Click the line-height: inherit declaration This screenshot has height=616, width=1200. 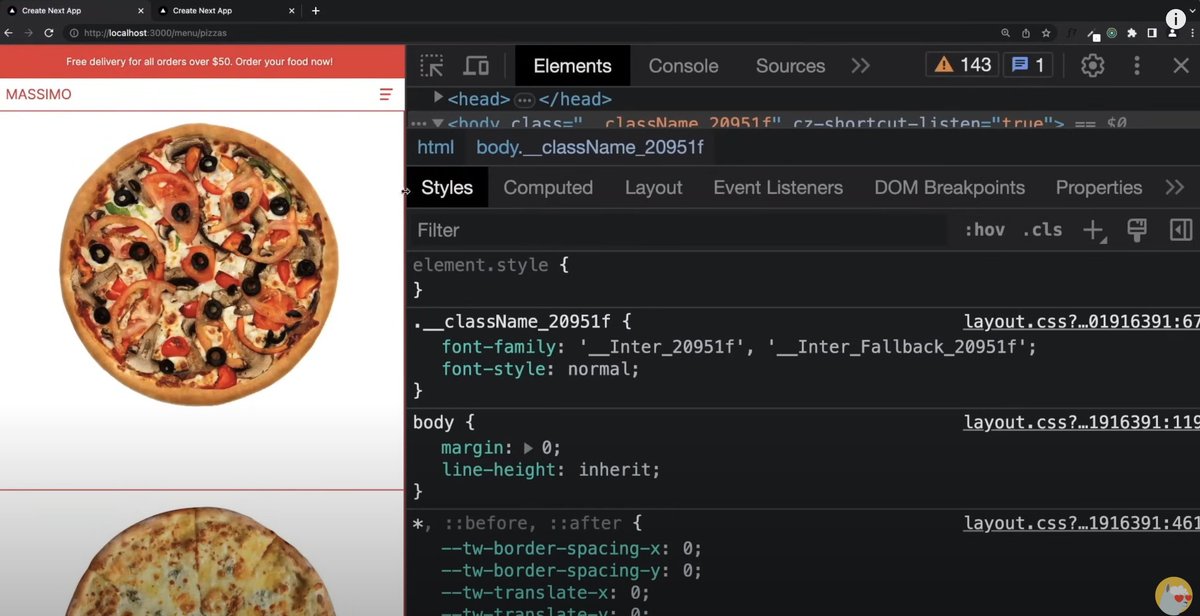(x=551, y=470)
